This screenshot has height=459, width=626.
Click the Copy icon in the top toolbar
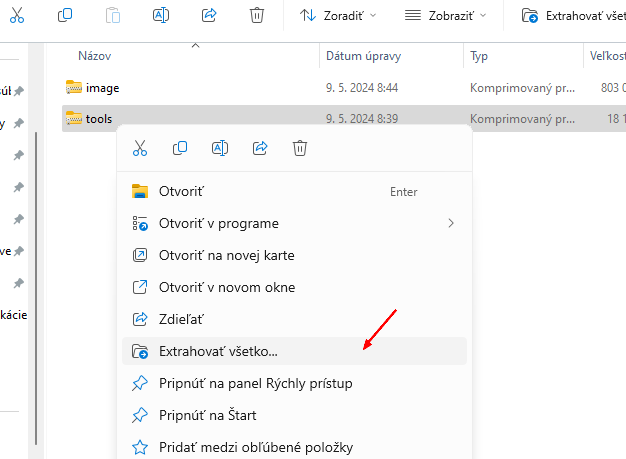pos(65,16)
